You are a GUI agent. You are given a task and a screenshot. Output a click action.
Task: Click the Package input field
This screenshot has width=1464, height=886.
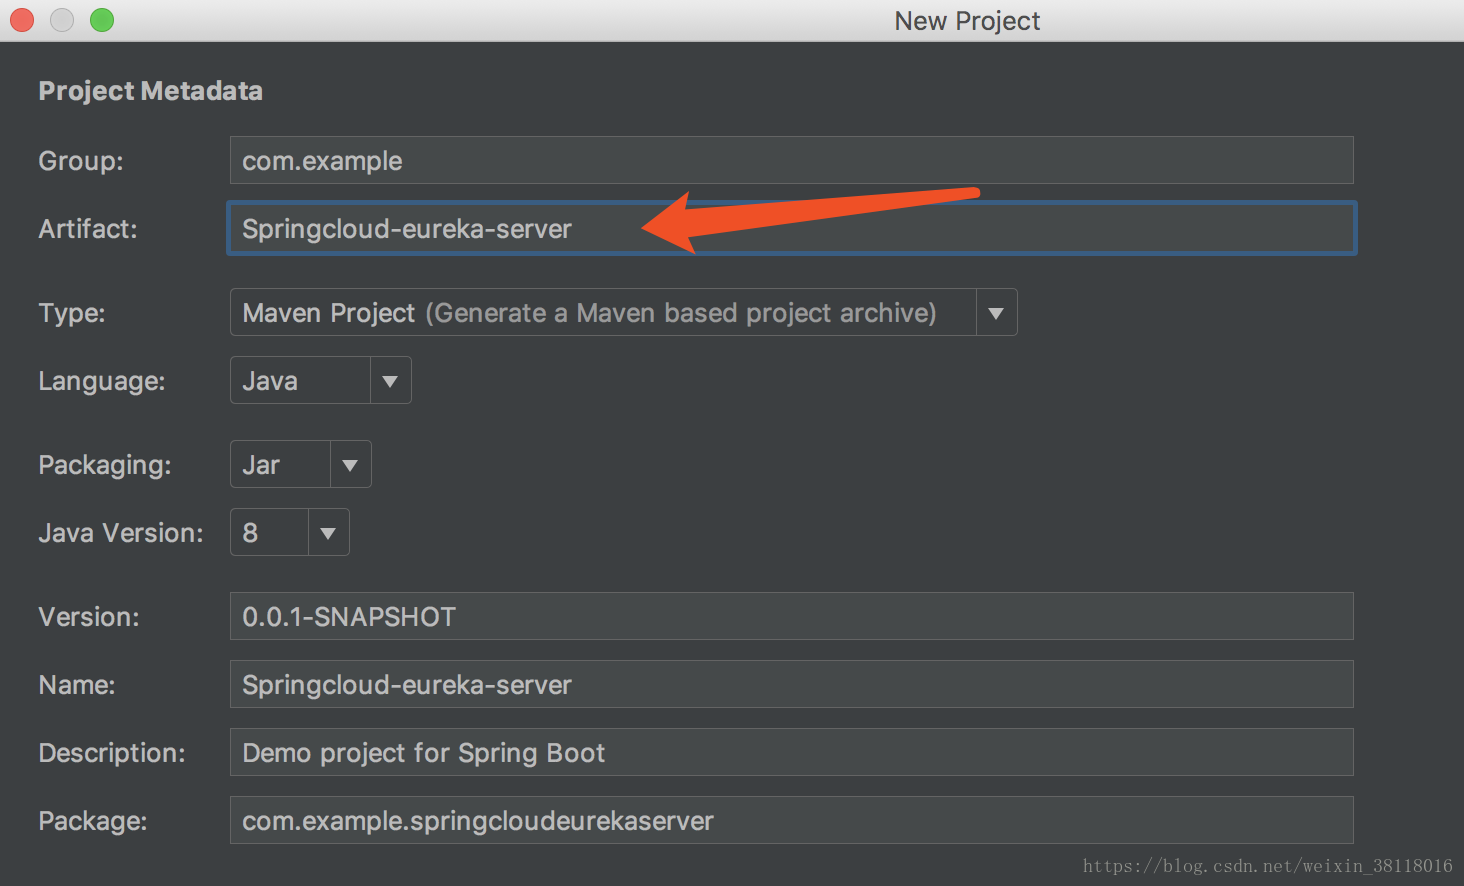tap(791, 820)
